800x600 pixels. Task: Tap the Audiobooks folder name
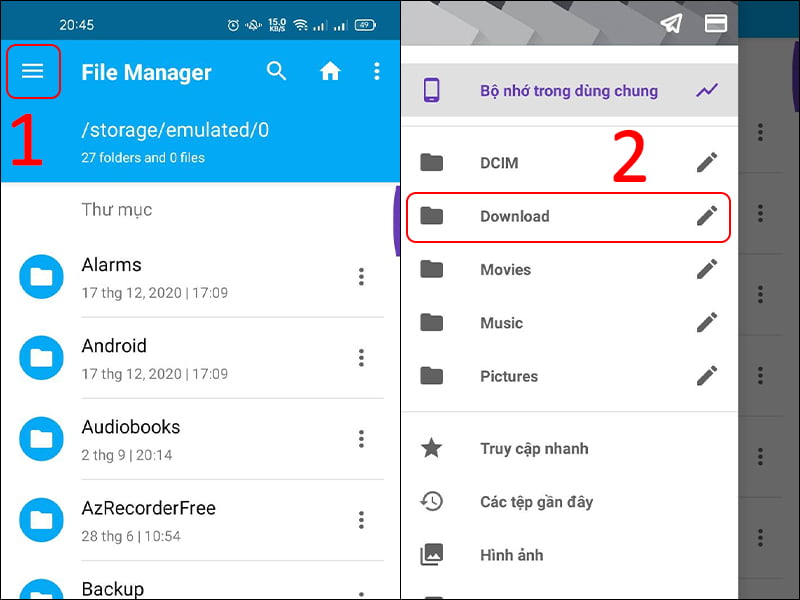(x=131, y=427)
